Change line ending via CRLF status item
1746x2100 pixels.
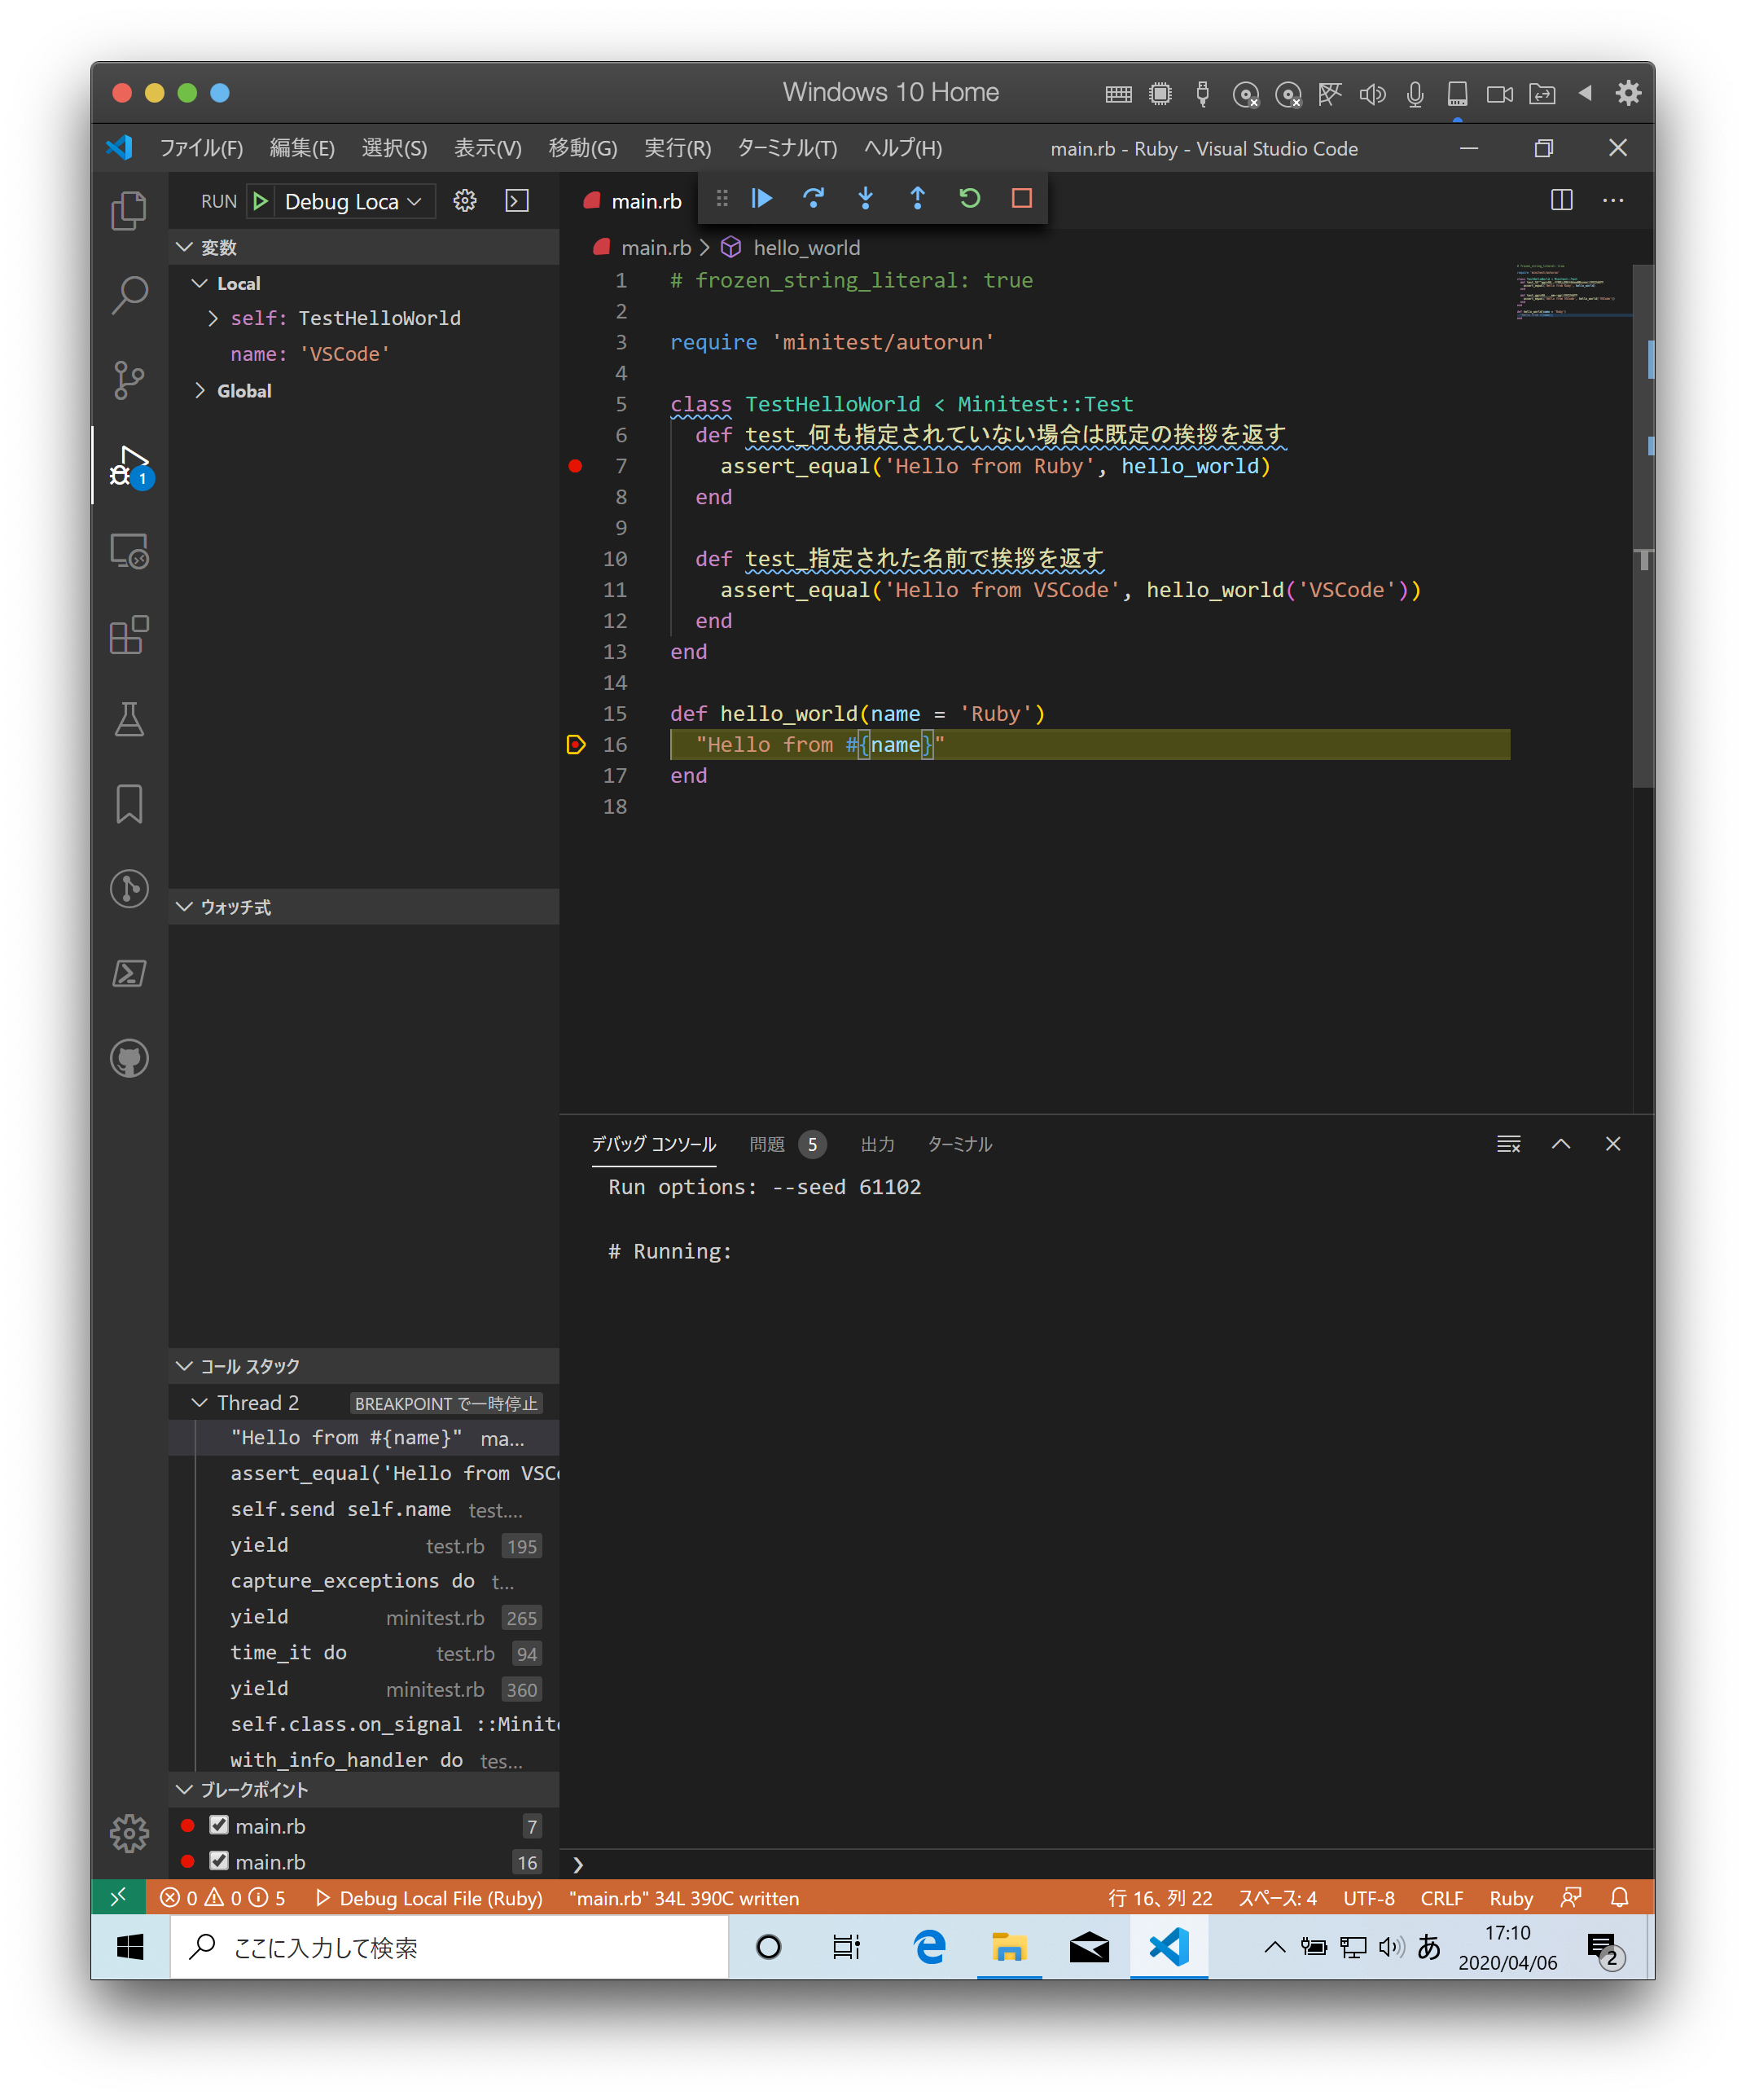[x=1441, y=1897]
